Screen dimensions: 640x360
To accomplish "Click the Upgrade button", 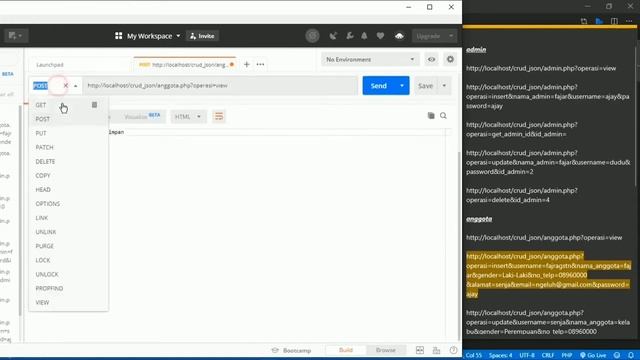I will (x=428, y=36).
